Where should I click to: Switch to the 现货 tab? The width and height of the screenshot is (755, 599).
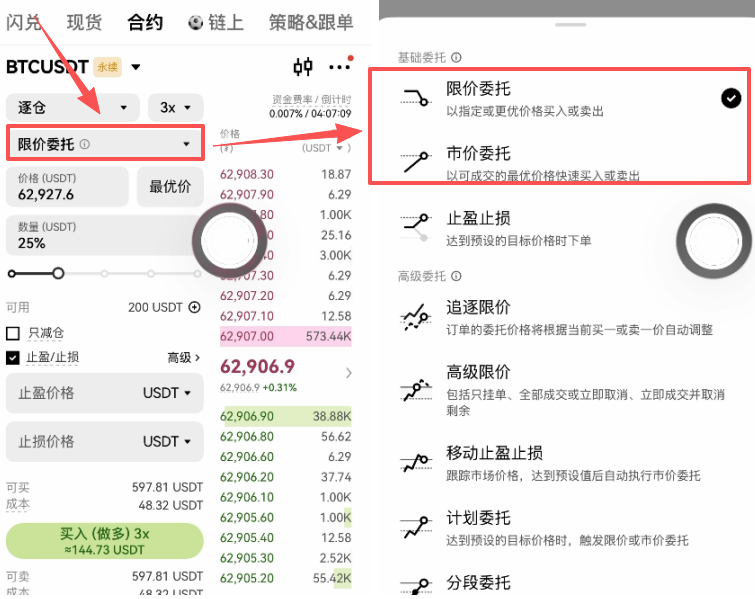point(84,23)
